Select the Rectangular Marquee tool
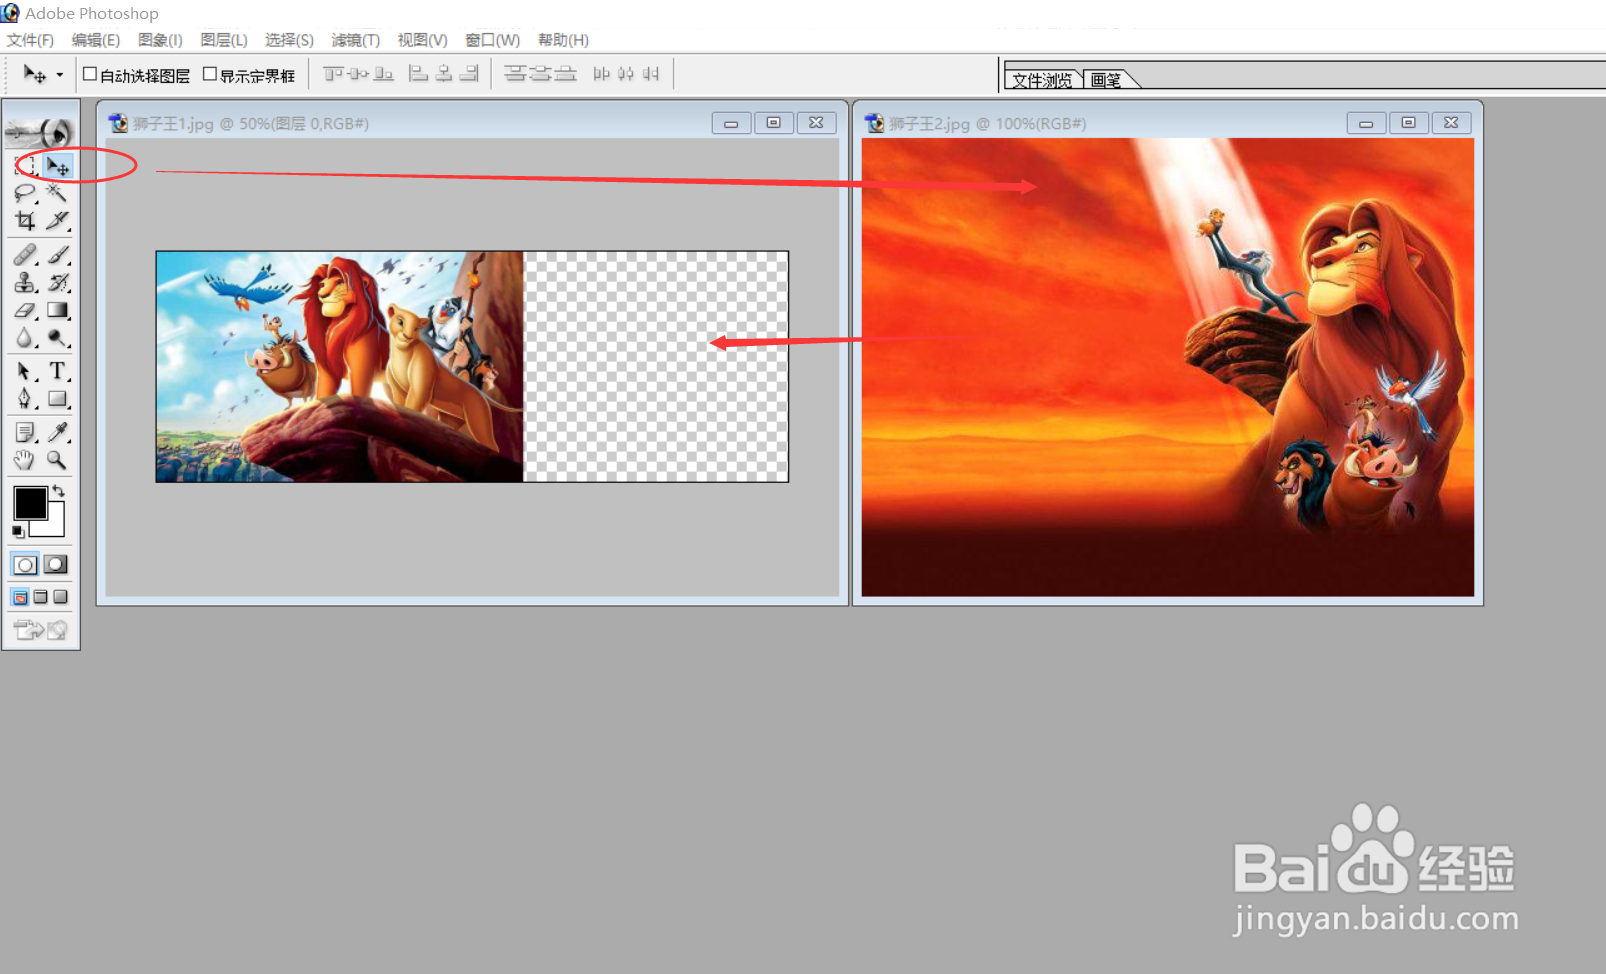 tap(26, 165)
